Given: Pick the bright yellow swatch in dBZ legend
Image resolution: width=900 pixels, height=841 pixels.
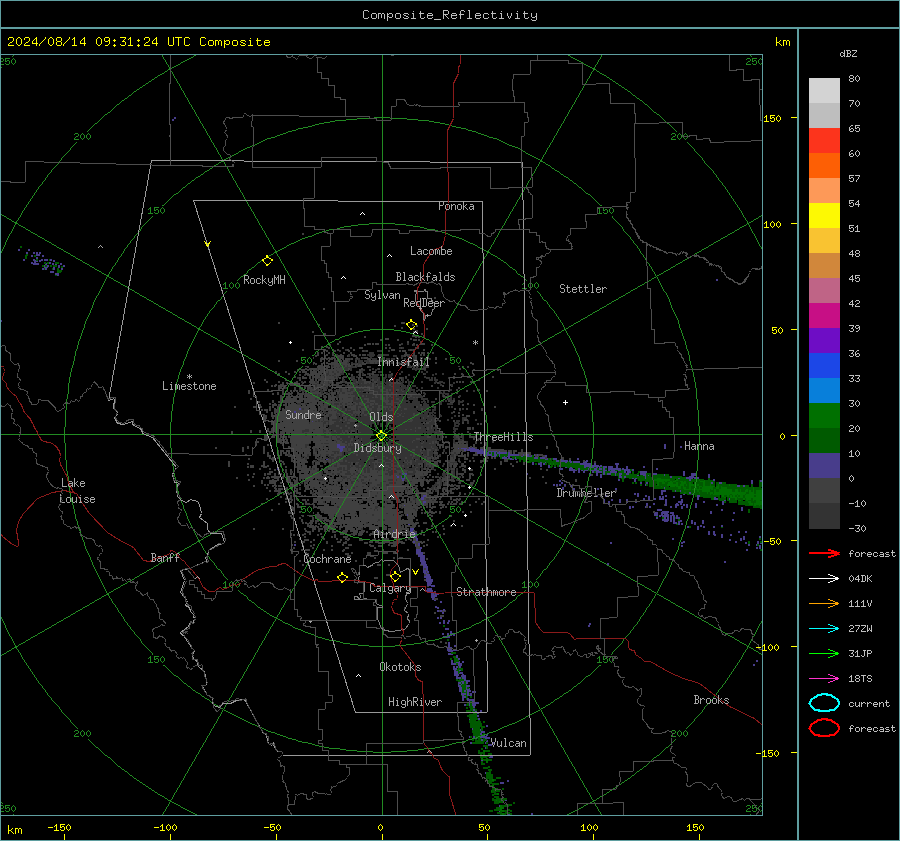Looking at the screenshot, I should pyautogui.click(x=824, y=216).
